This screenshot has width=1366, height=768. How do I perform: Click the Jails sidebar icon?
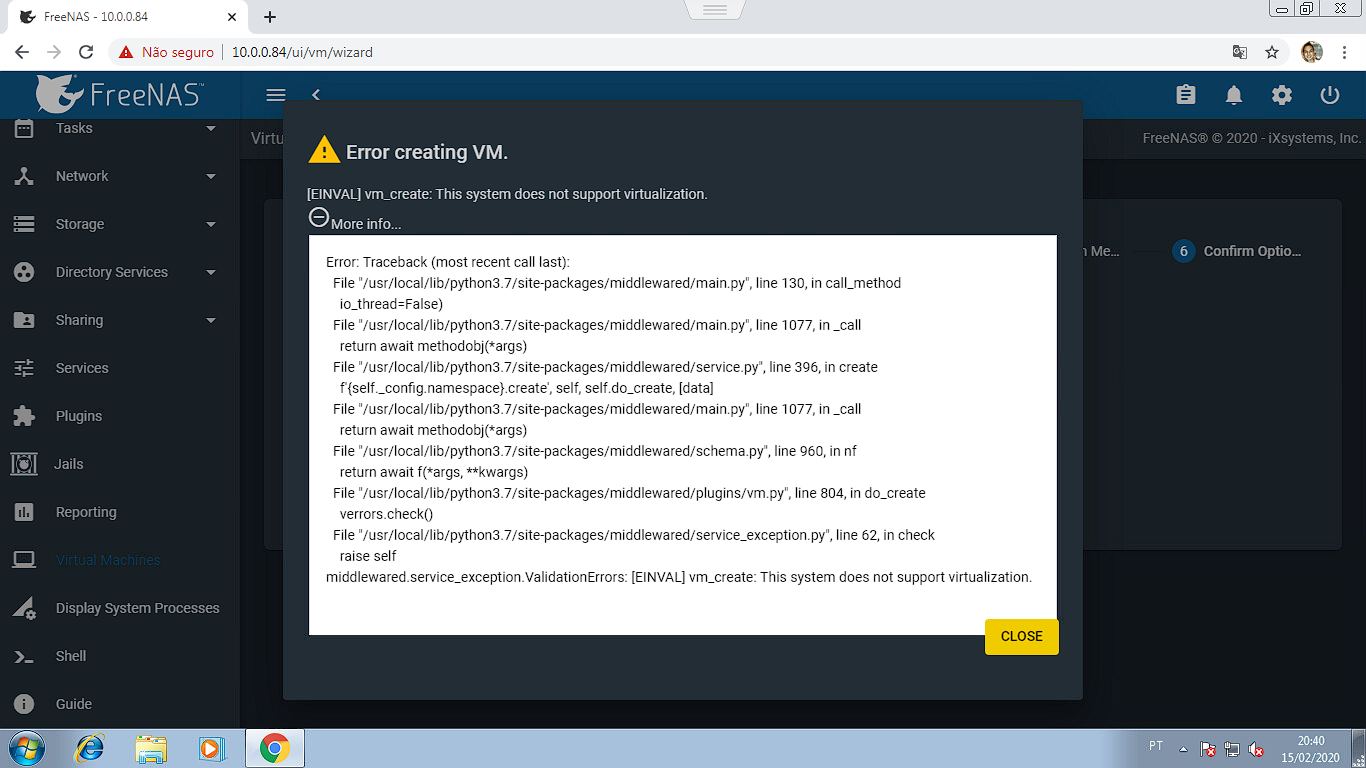click(24, 464)
